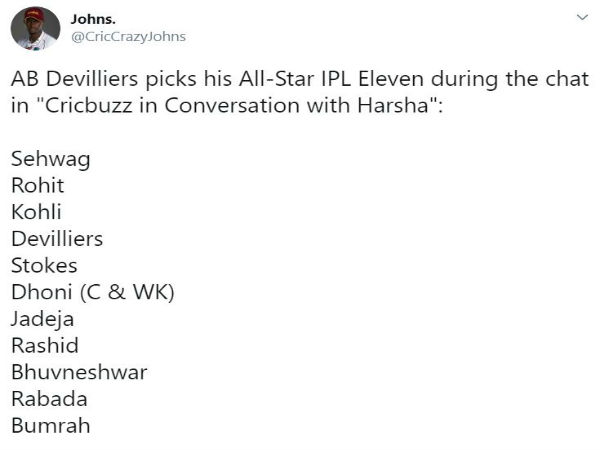The height and width of the screenshot is (450, 600).
Task: Open the Johns. display name link
Action: point(93,19)
